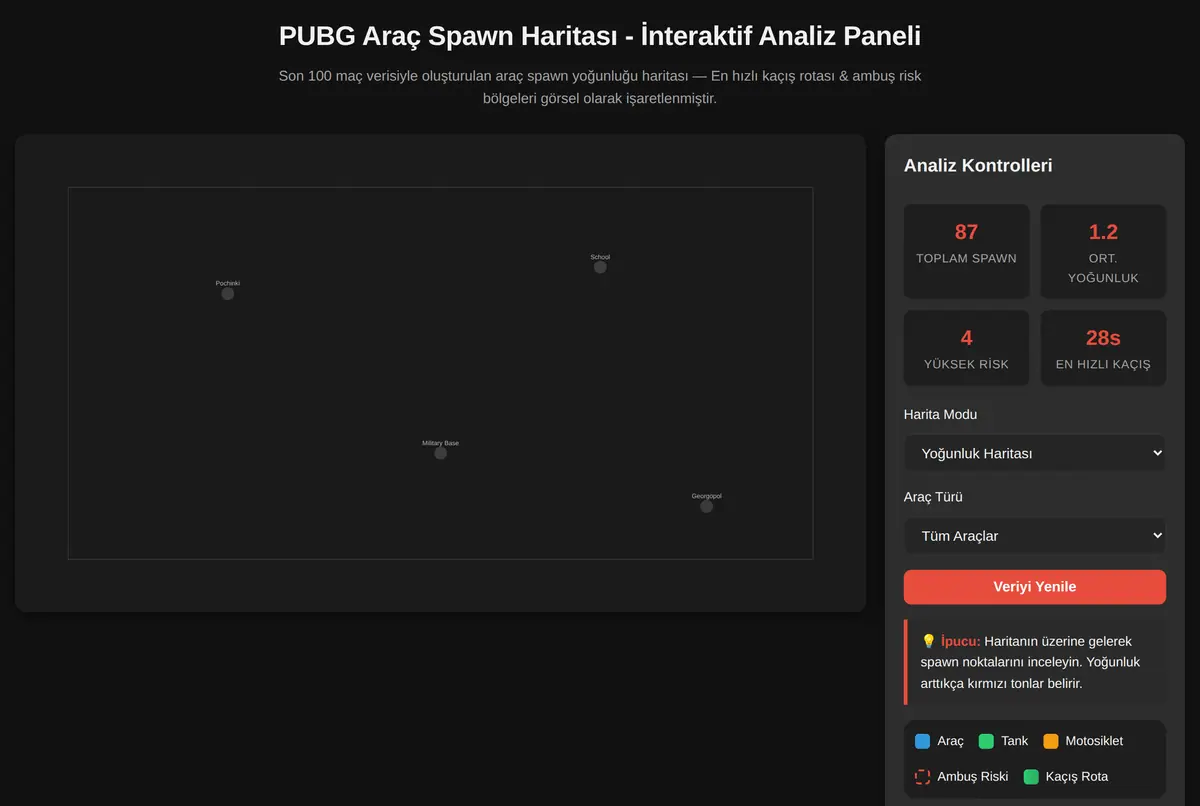The width and height of the screenshot is (1200, 806).
Task: Select the Yüksek Risk stat card
Action: click(x=966, y=348)
